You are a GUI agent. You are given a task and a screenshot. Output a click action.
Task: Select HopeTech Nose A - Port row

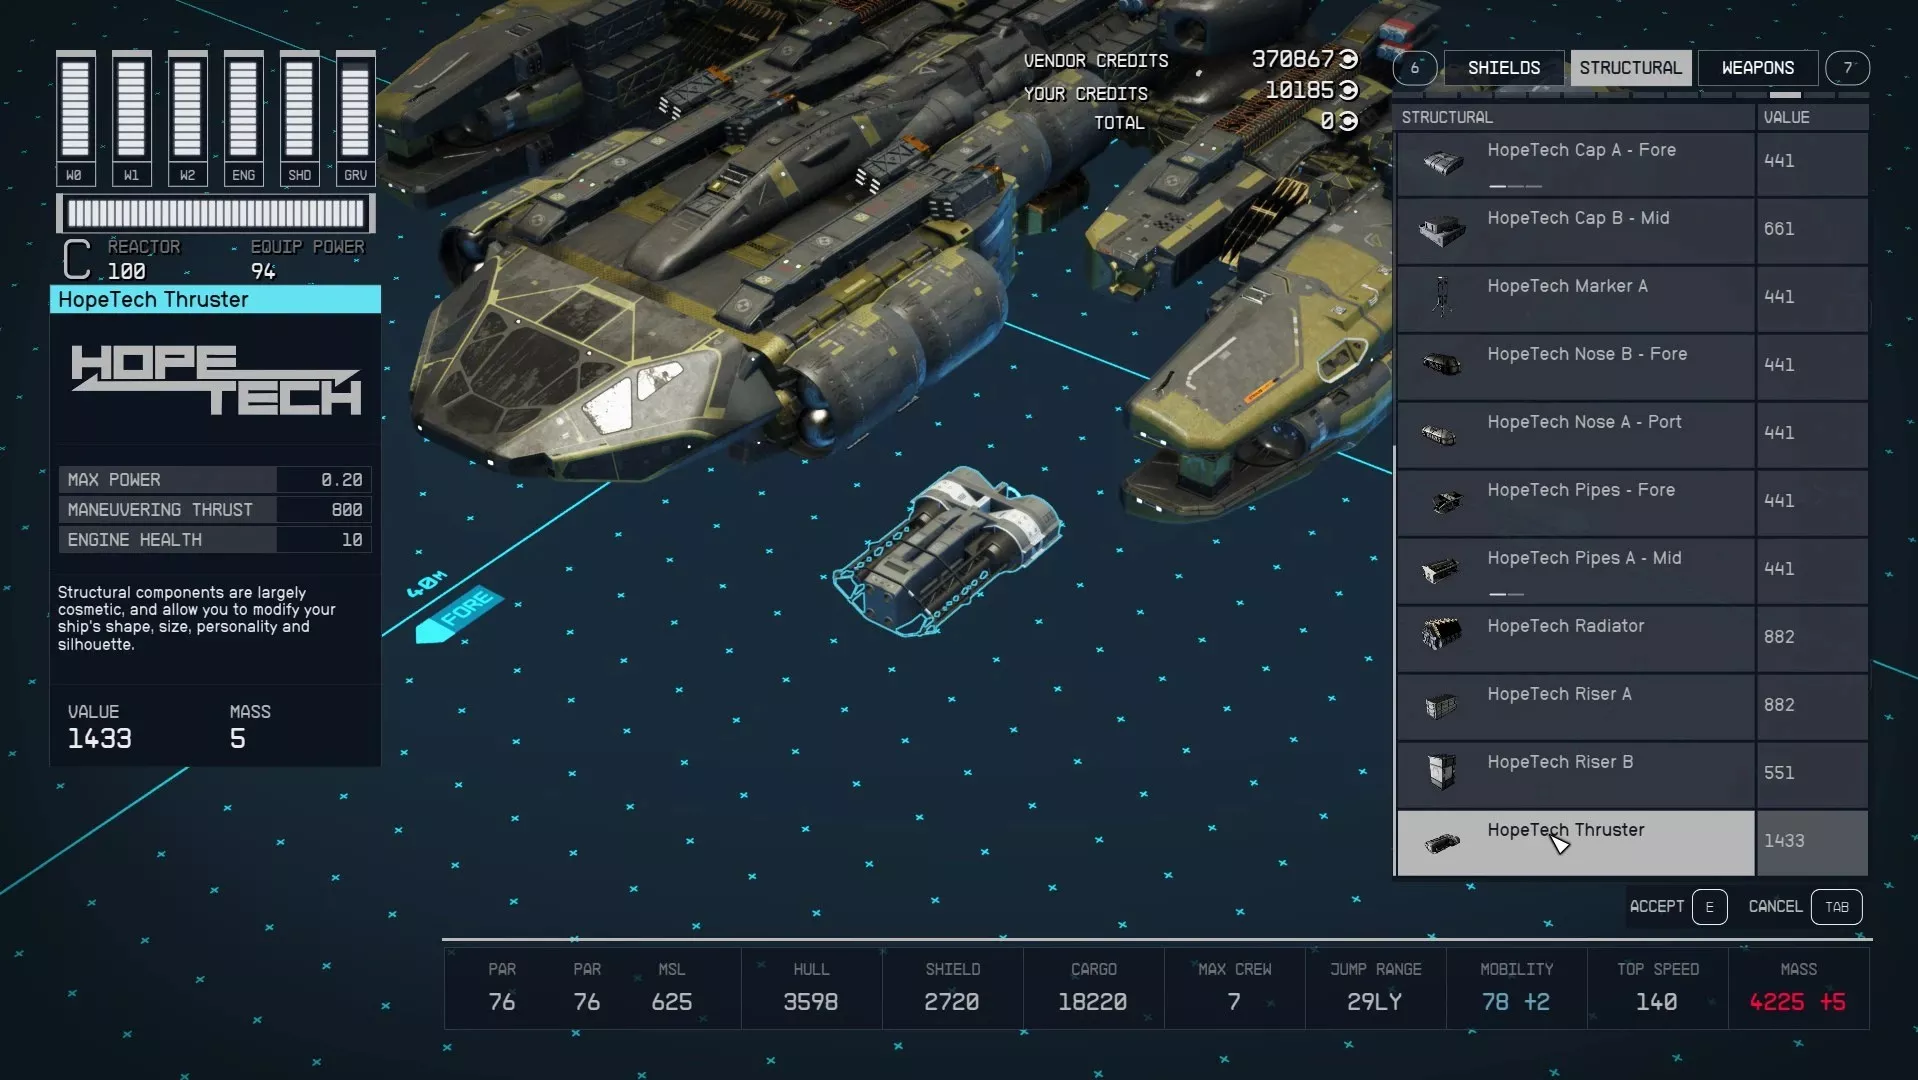(x=1632, y=435)
